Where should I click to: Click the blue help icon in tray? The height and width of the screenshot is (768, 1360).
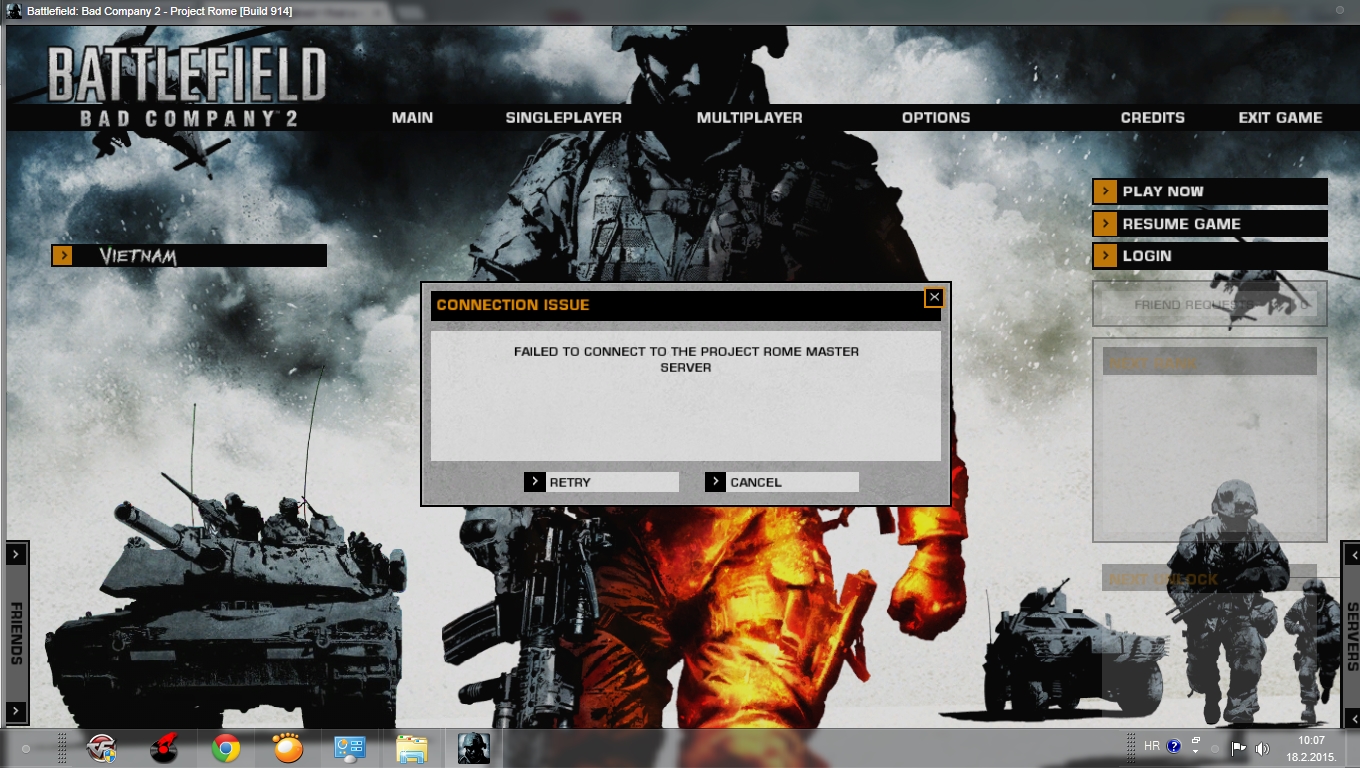pyautogui.click(x=1174, y=746)
